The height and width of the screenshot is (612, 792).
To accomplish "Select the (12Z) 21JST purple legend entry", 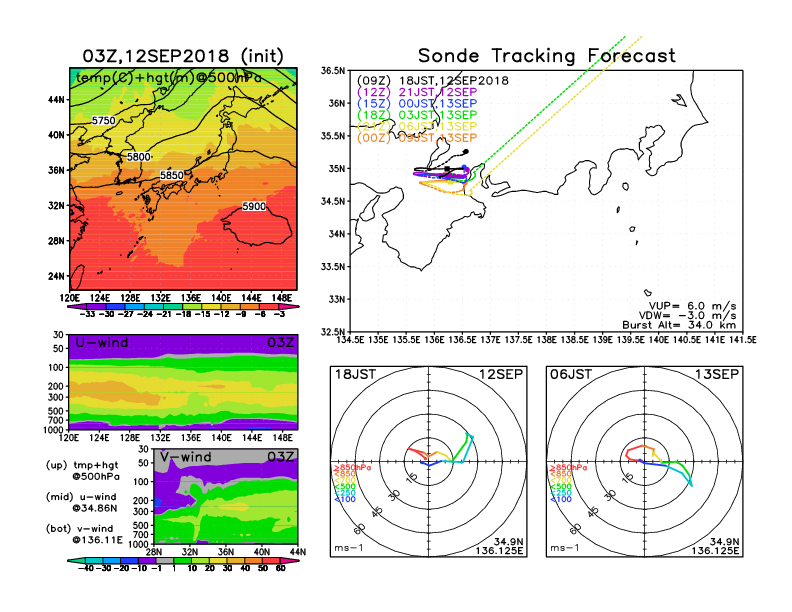I will (x=430, y=92).
